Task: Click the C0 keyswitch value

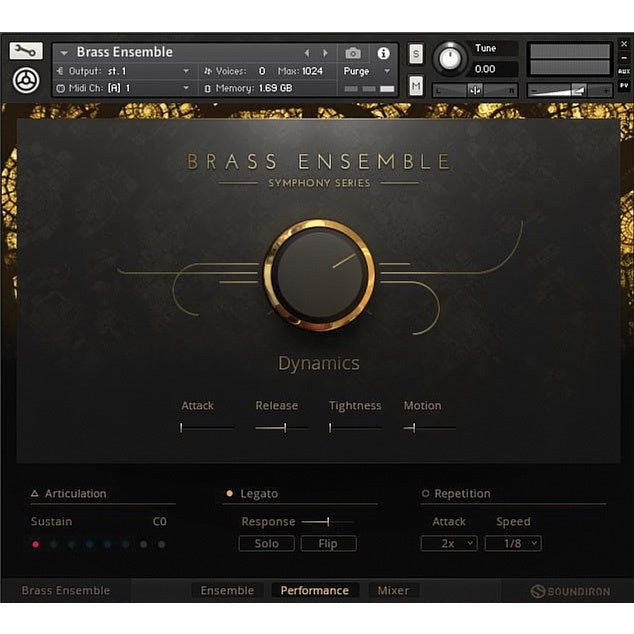Action: click(160, 522)
